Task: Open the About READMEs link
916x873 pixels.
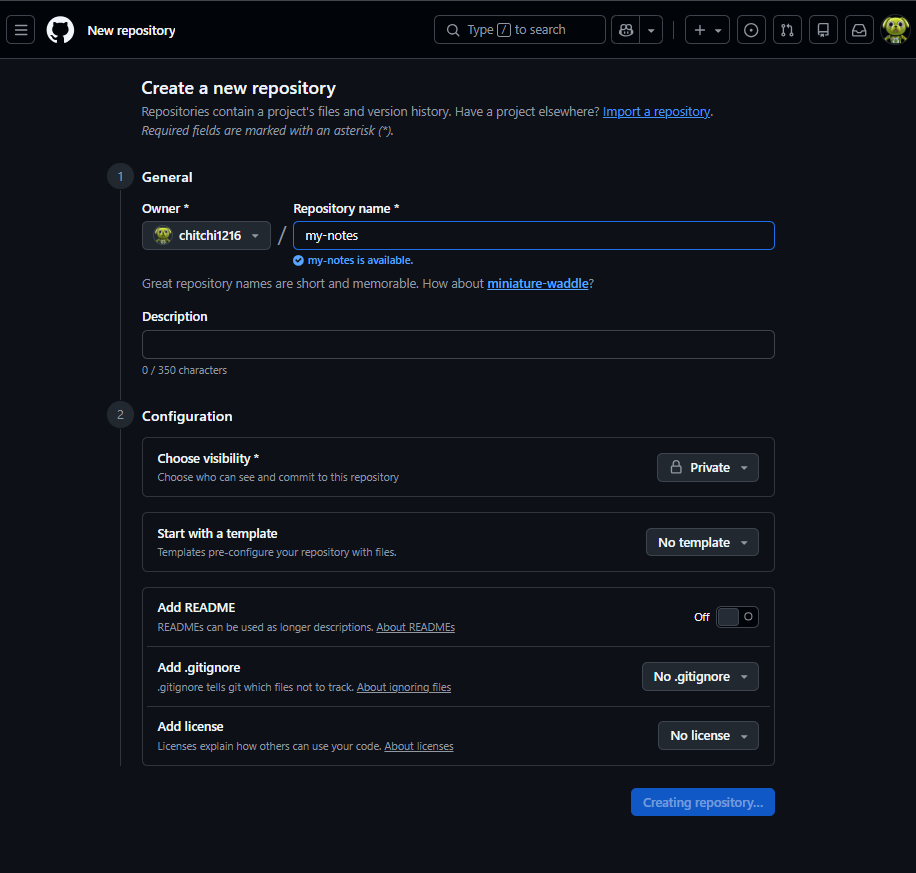Action: pos(415,627)
